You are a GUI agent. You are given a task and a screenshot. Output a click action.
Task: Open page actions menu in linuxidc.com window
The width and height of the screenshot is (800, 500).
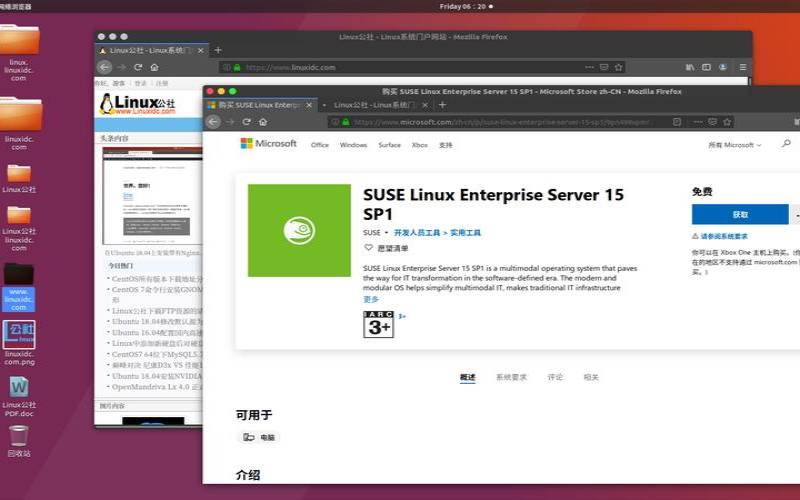click(x=589, y=67)
